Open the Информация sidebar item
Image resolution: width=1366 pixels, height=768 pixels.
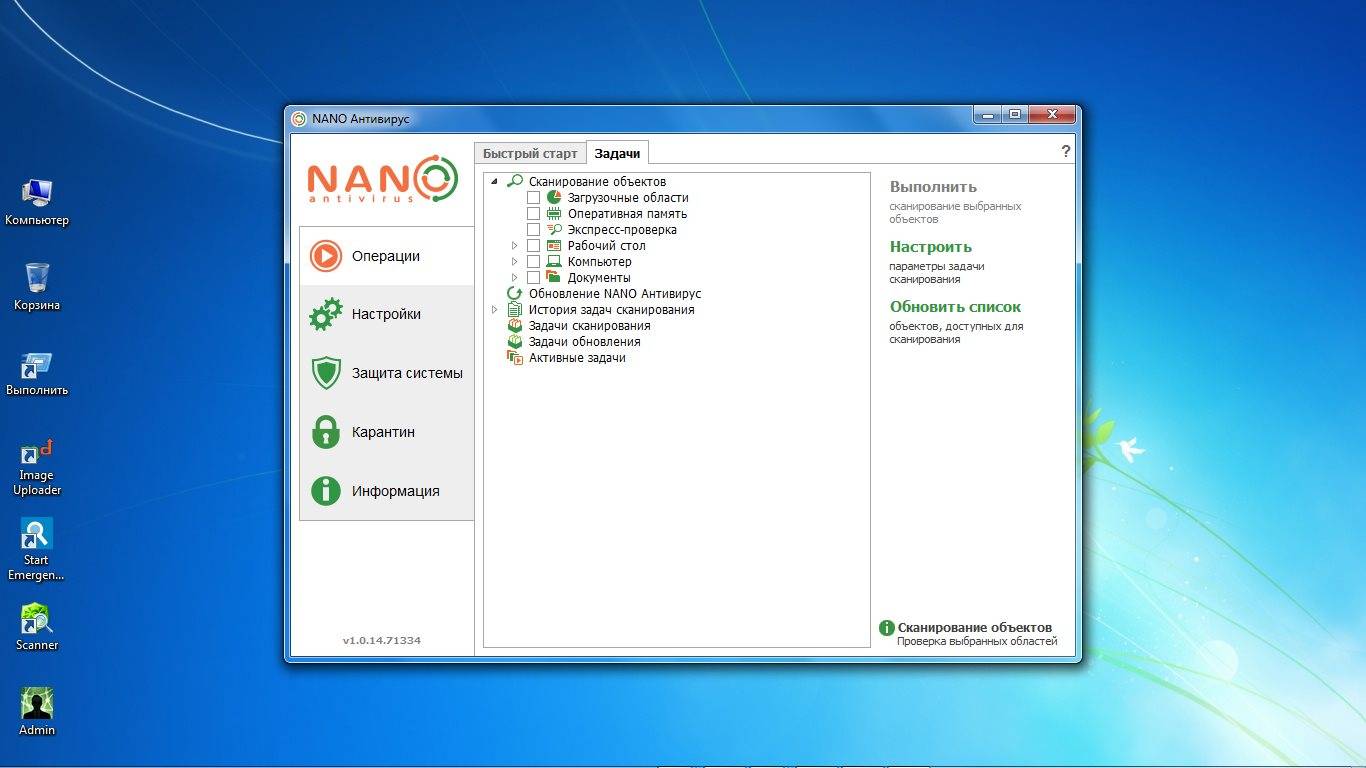click(386, 491)
